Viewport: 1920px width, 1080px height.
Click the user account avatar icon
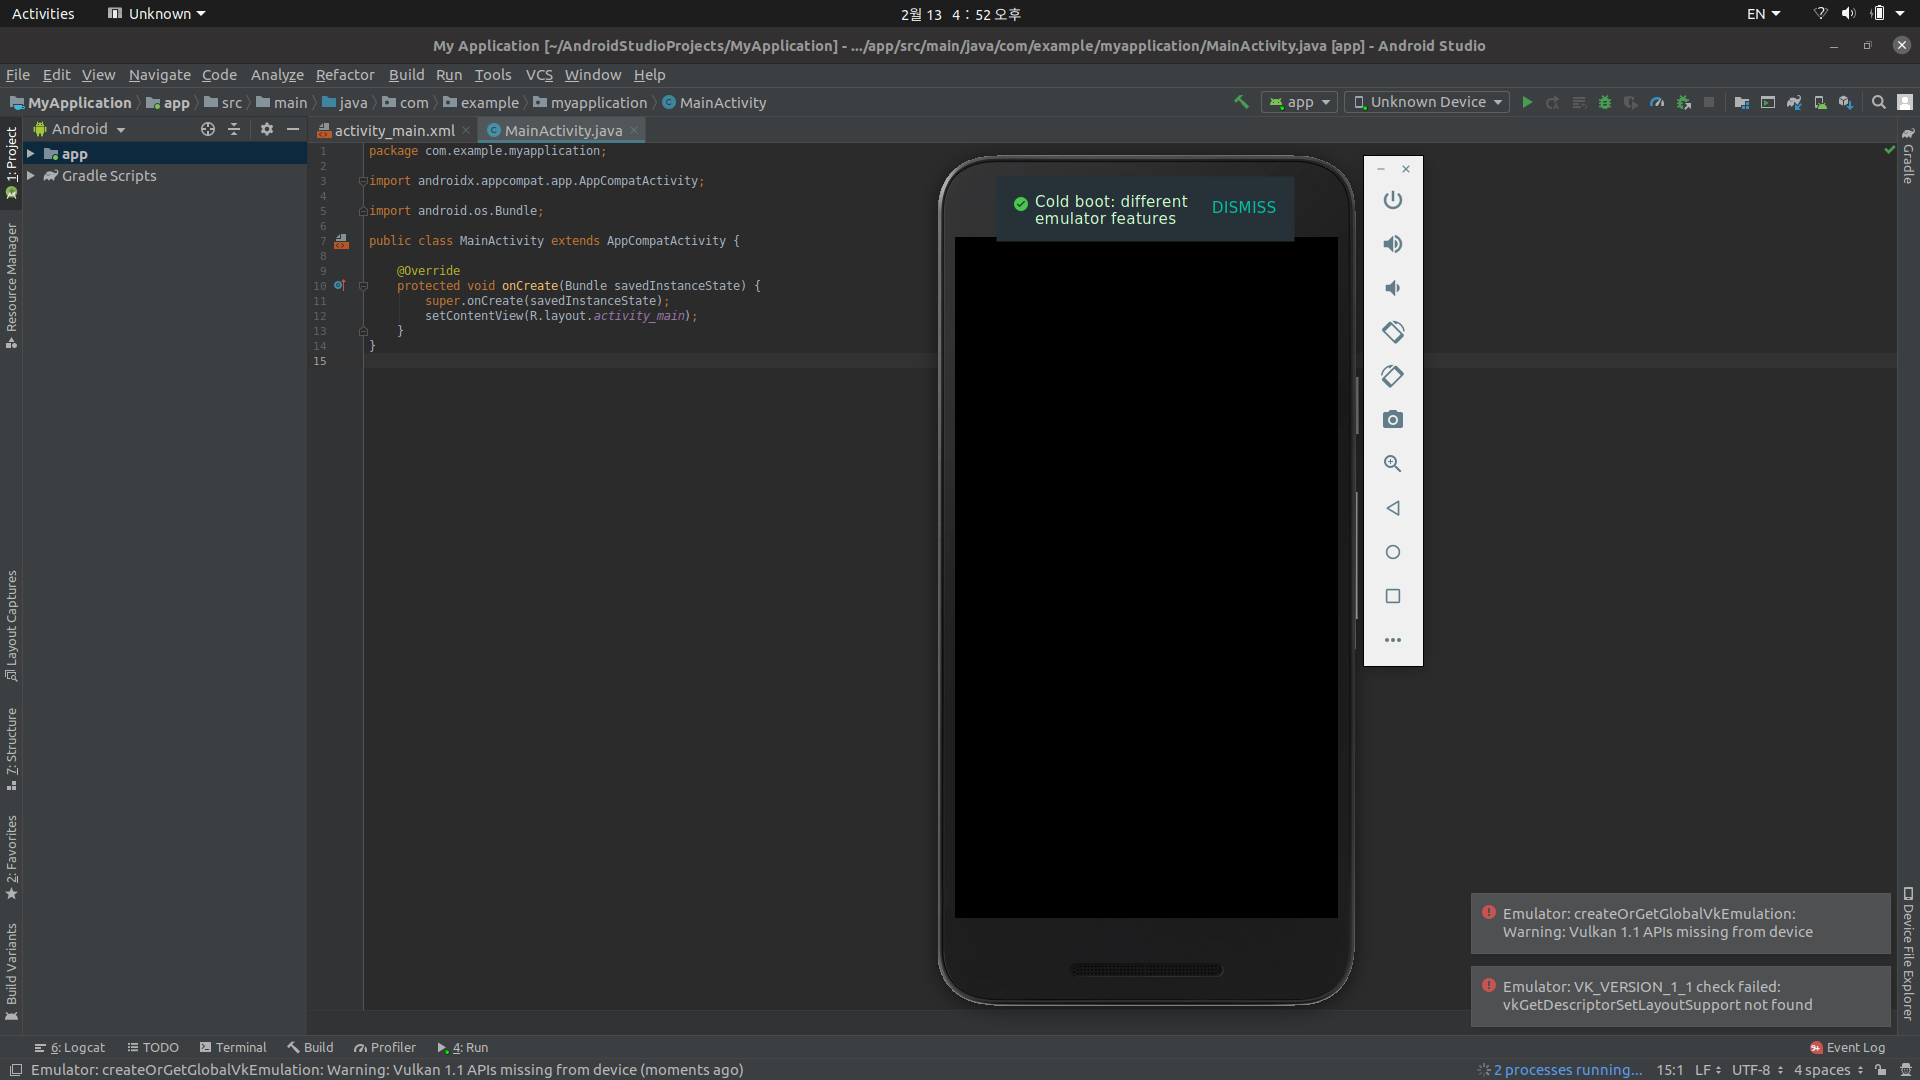click(x=1905, y=102)
